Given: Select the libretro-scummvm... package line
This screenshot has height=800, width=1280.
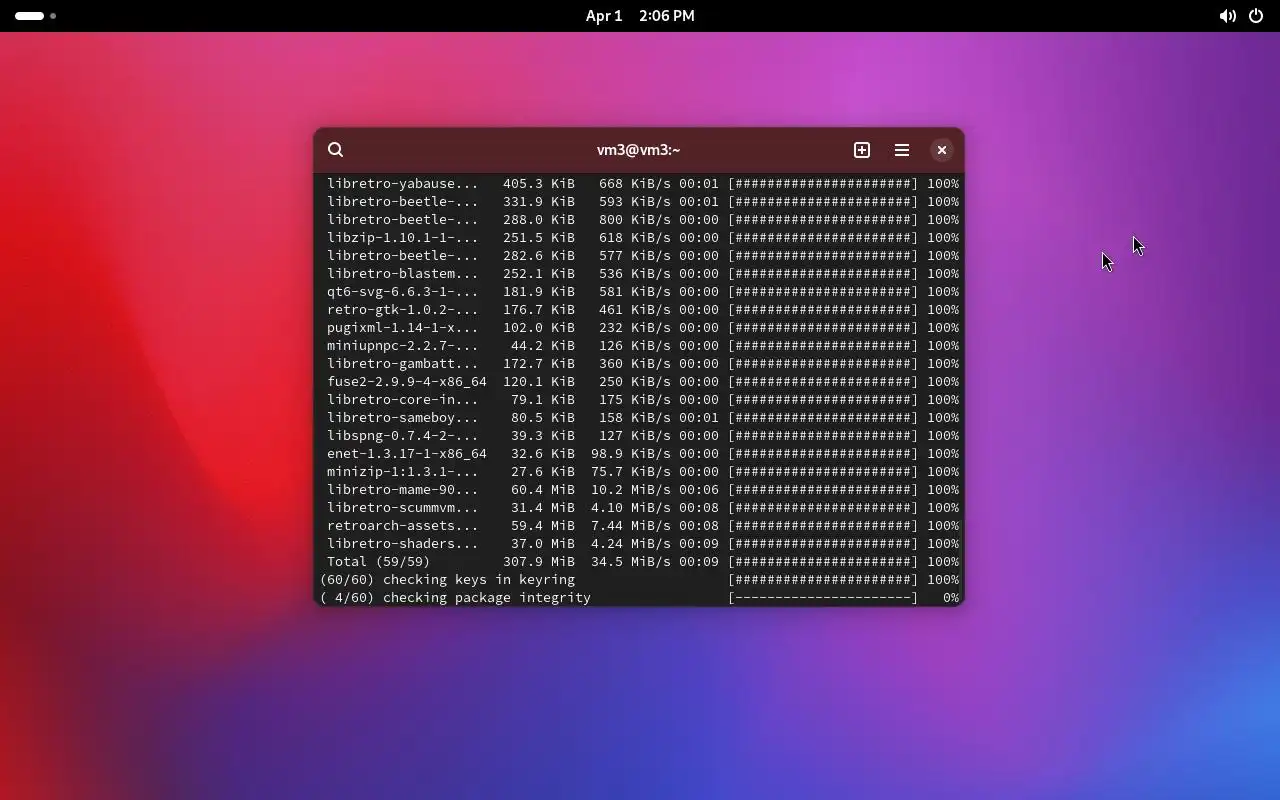Looking at the screenshot, I should [x=643, y=508].
